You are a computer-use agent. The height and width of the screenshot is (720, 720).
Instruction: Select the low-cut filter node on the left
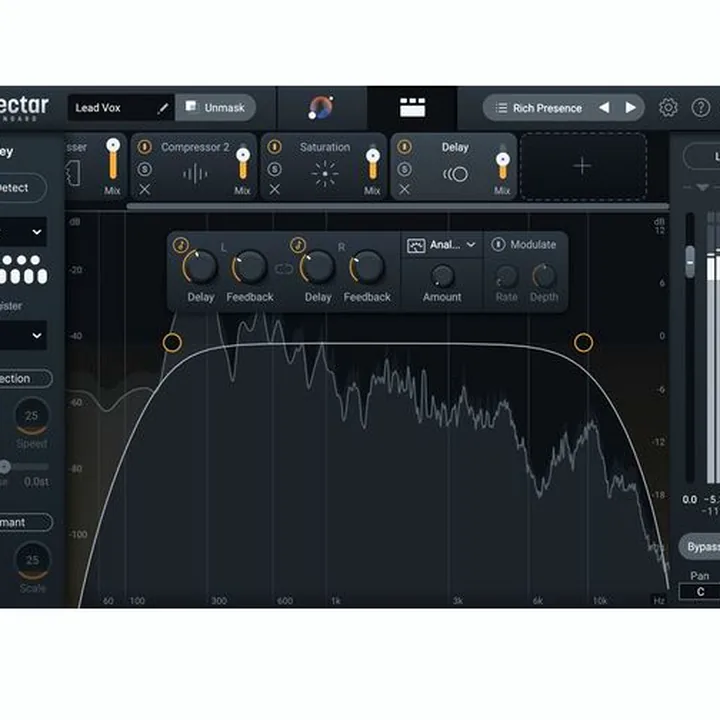click(172, 343)
